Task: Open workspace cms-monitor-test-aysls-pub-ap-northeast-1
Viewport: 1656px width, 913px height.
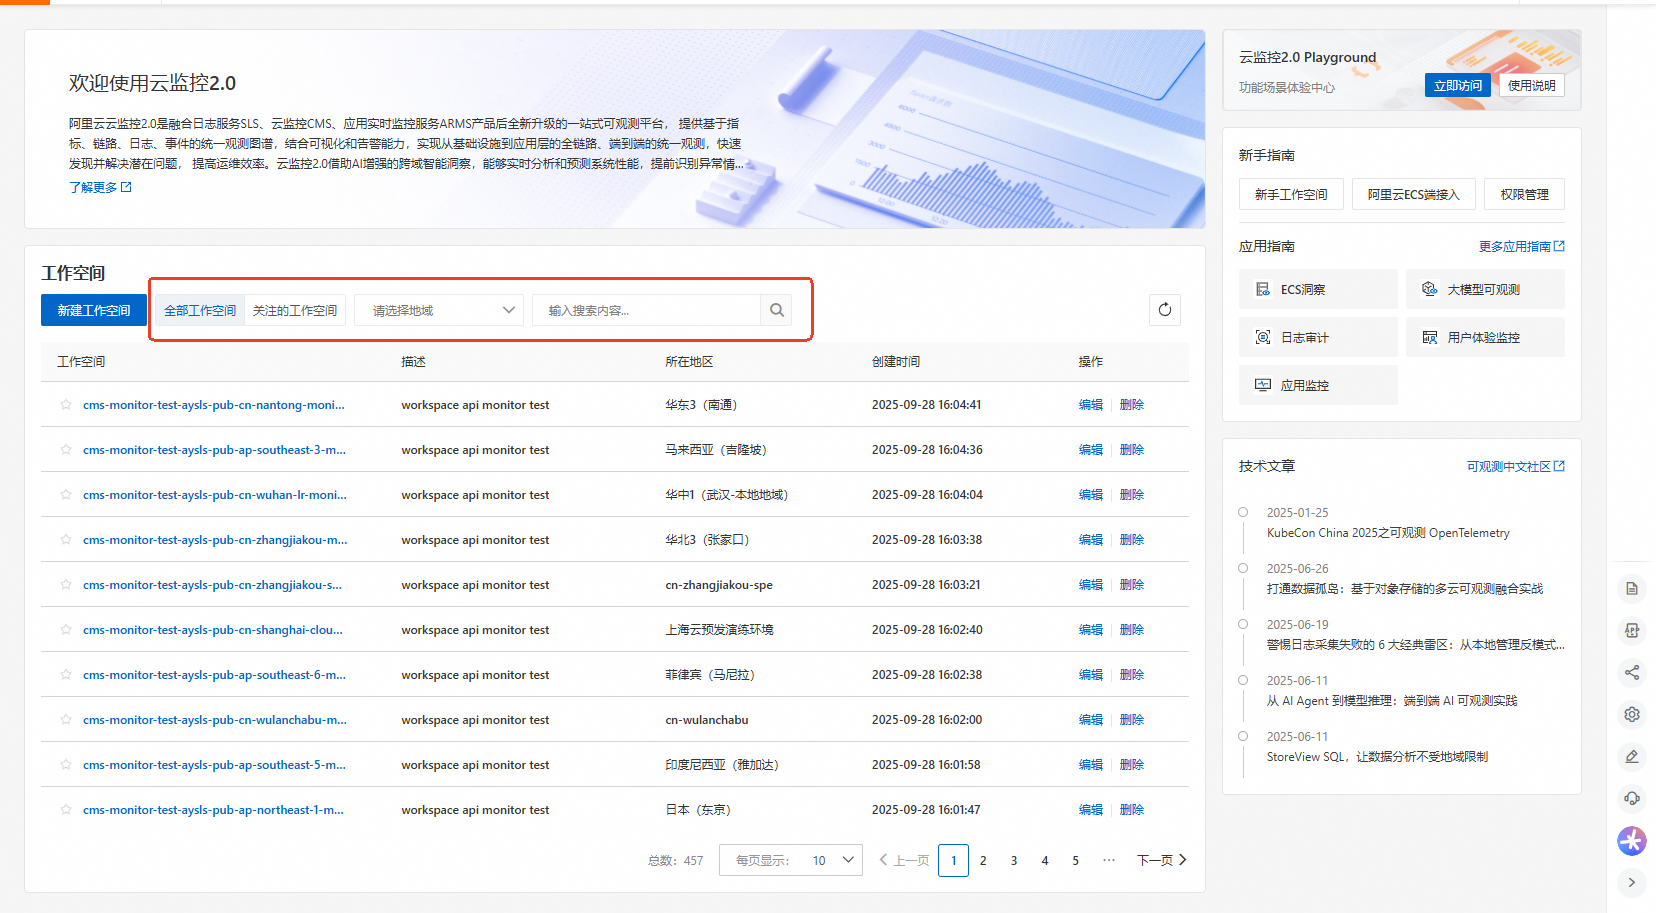Action: (213, 810)
